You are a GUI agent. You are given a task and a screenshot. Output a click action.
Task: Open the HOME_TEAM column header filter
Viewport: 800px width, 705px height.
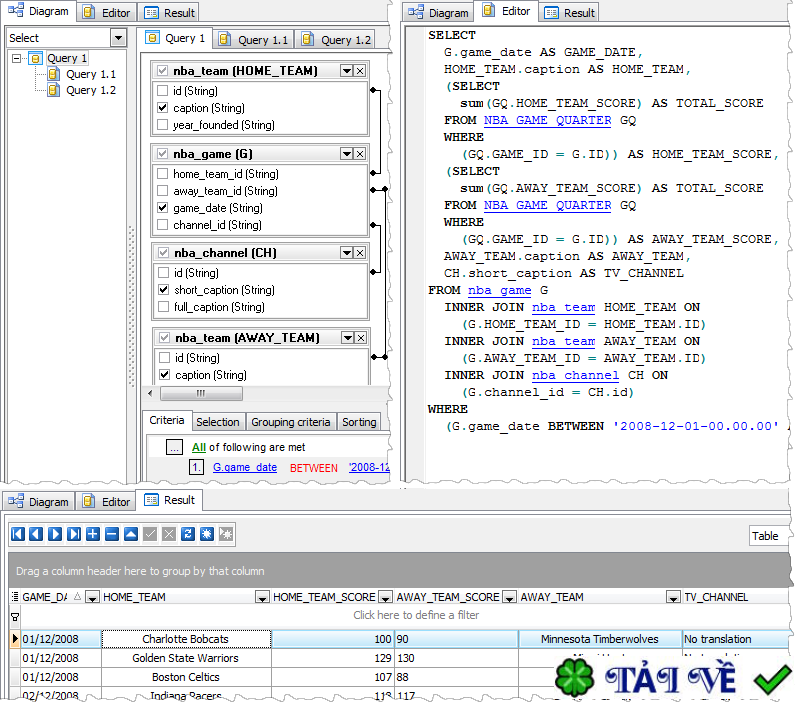pyautogui.click(x=262, y=597)
